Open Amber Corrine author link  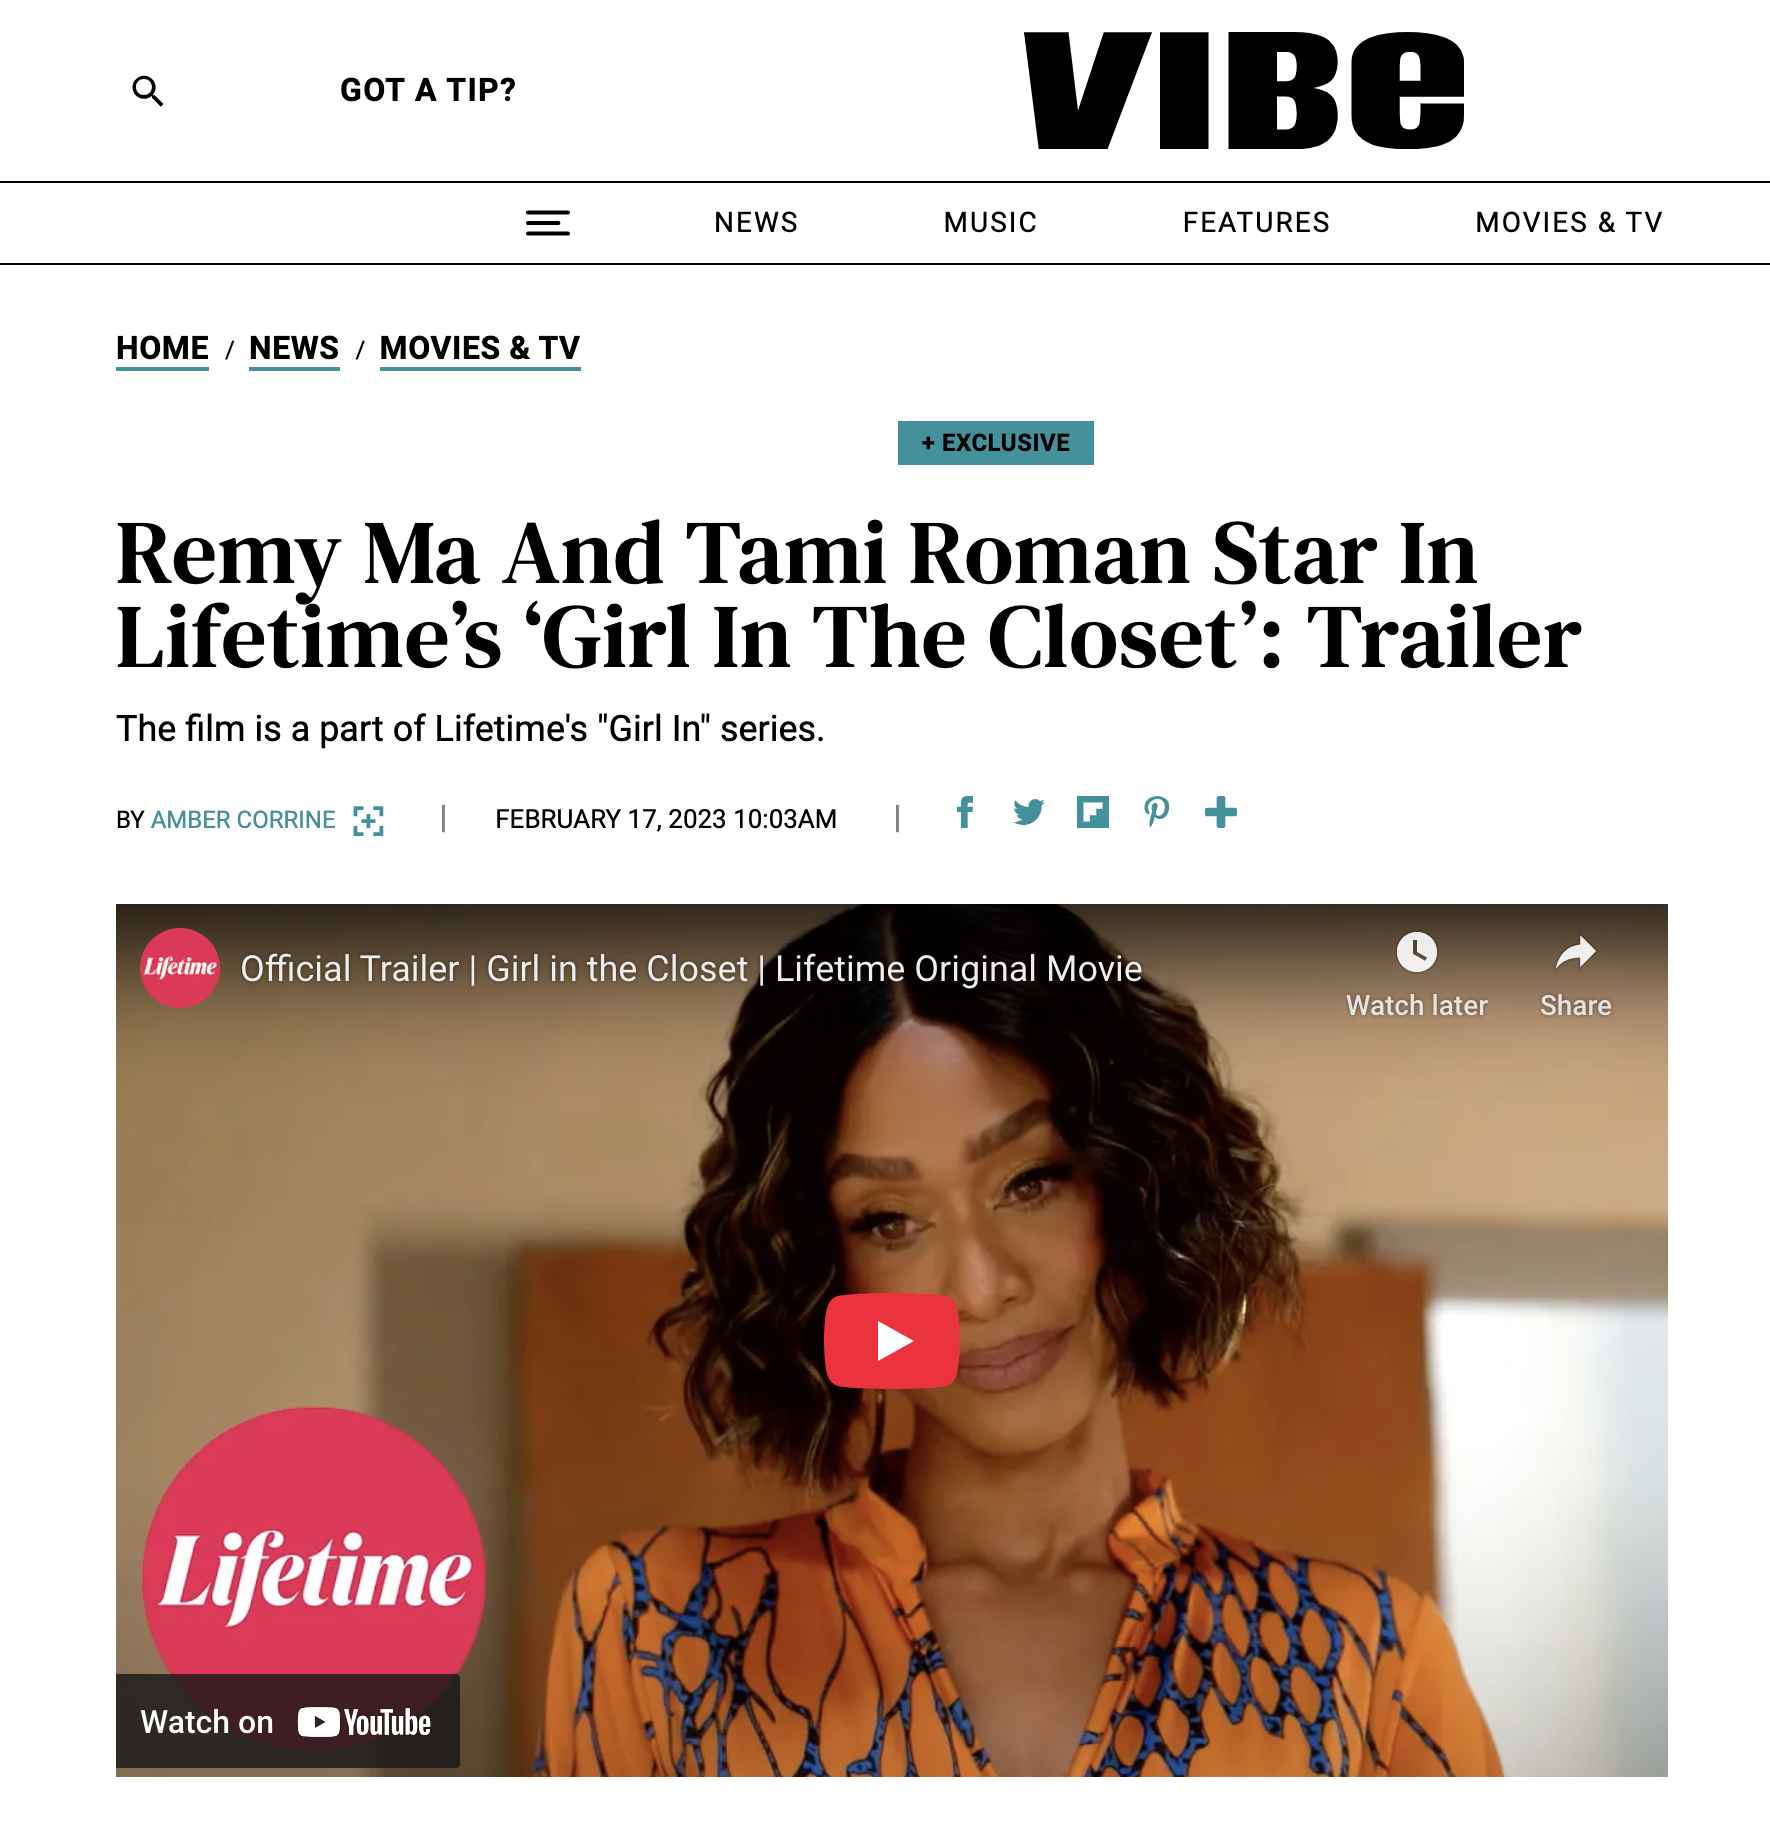coord(243,820)
